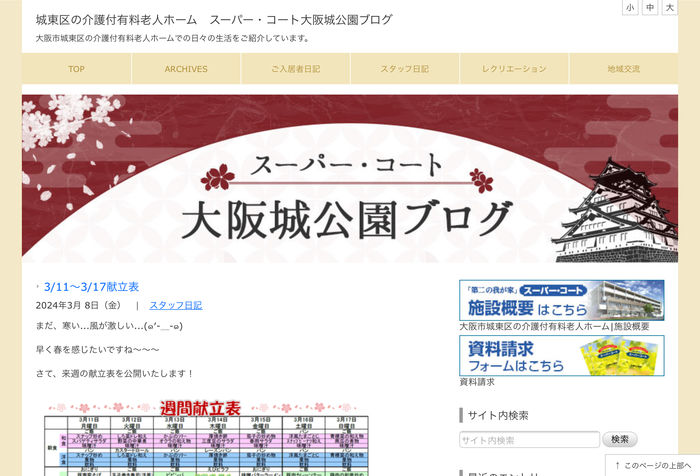Click the 資料請求フォームはこちら banner
The image size is (700, 476).
coord(561,355)
